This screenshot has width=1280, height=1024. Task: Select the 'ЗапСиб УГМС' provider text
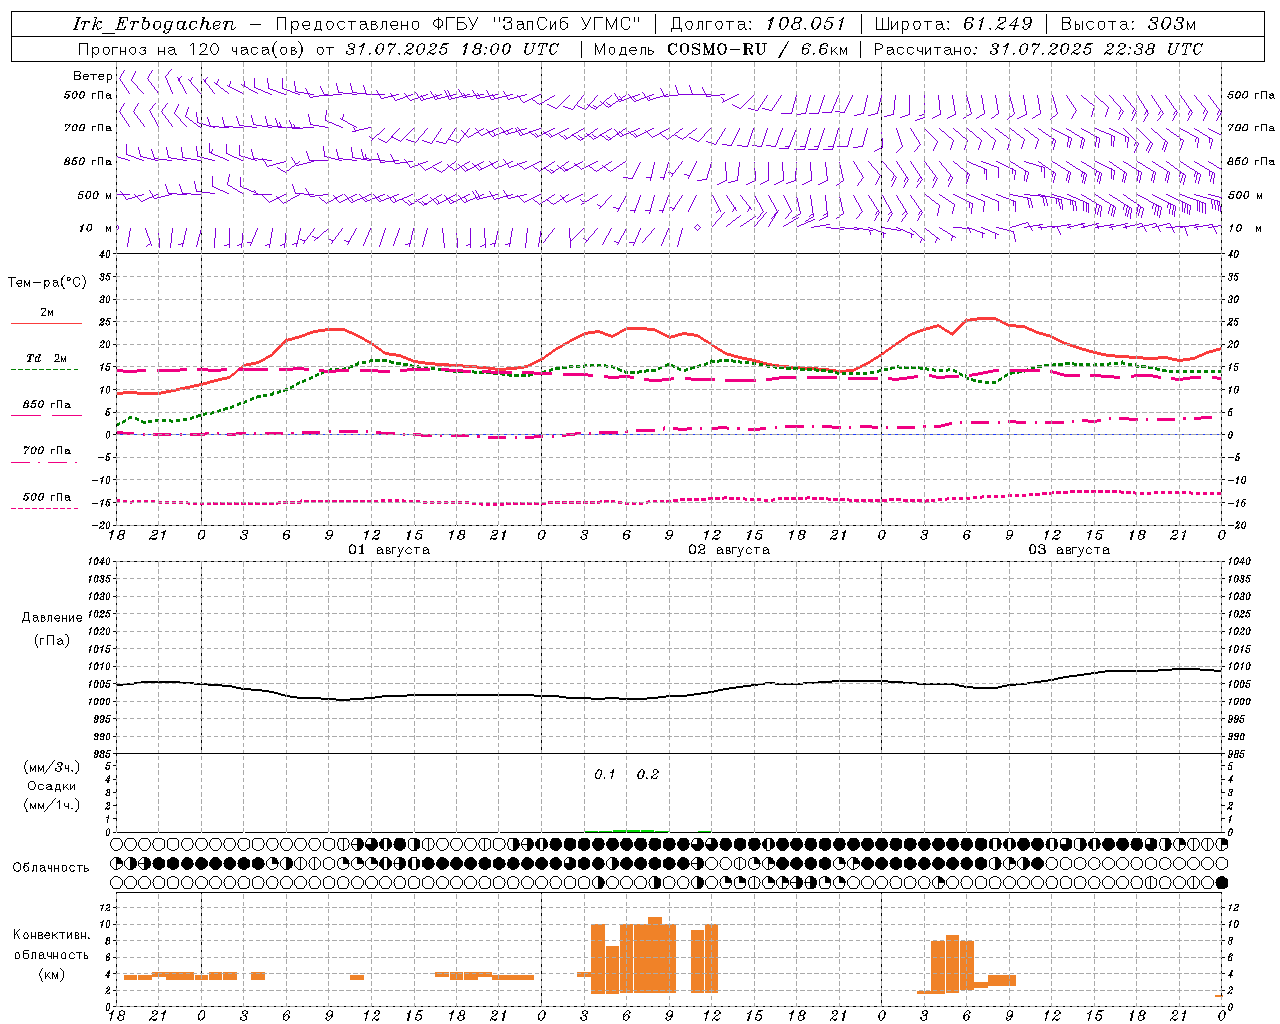[566, 24]
